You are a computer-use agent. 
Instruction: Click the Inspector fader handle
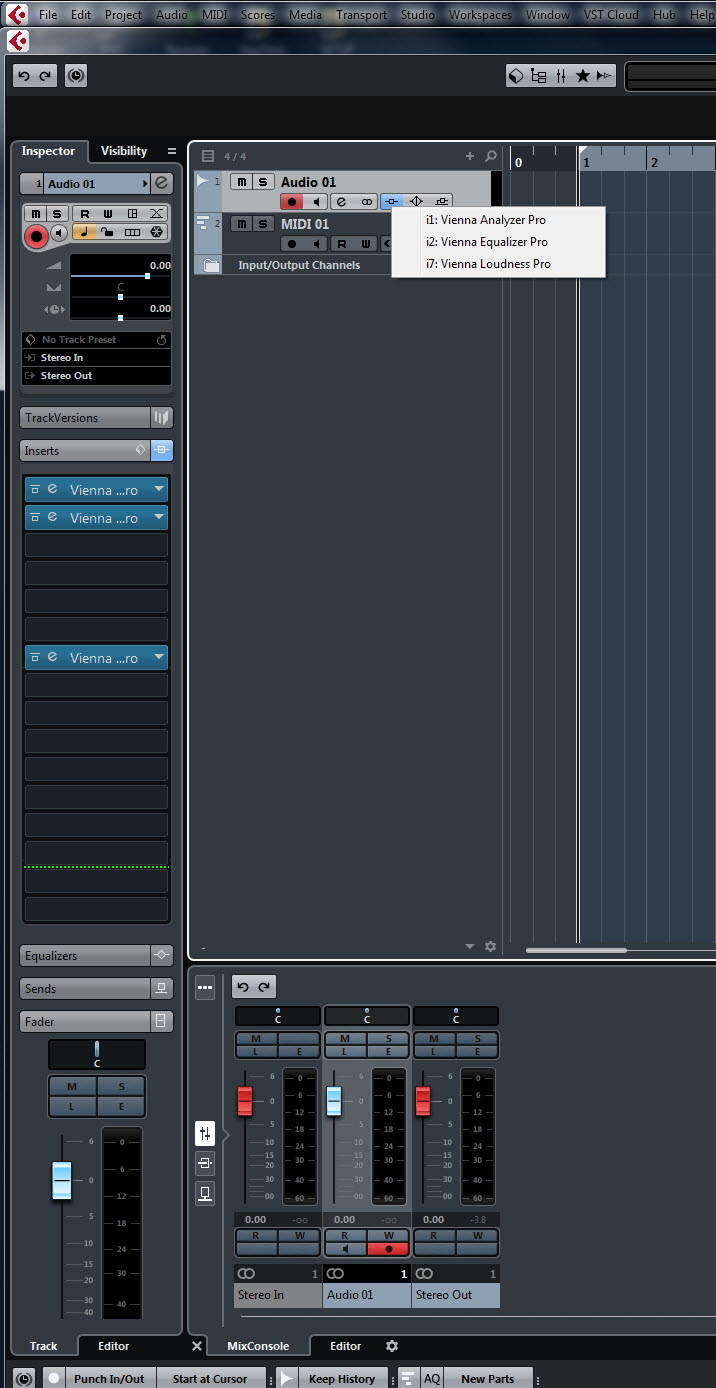[62, 1181]
